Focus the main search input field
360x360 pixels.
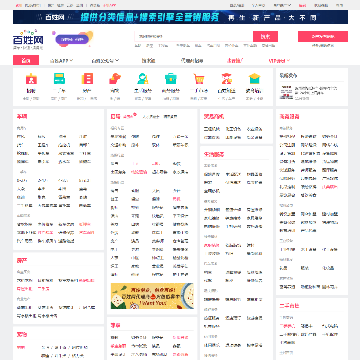pyautogui.click(x=194, y=36)
